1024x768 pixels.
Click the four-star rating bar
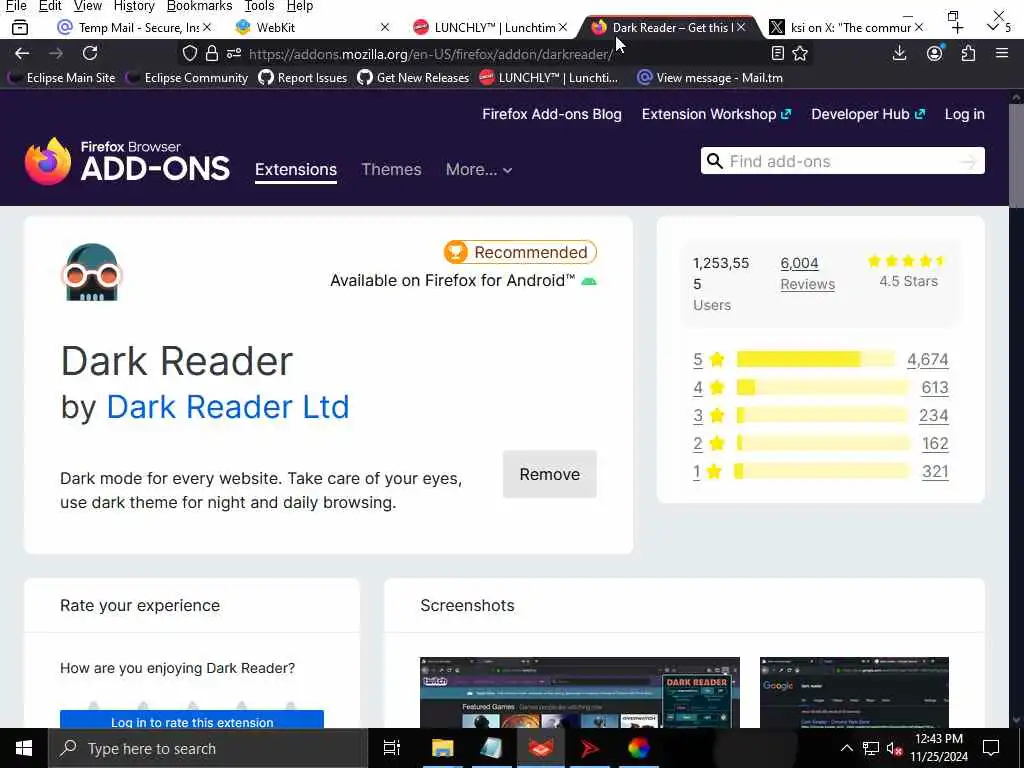coord(822,388)
